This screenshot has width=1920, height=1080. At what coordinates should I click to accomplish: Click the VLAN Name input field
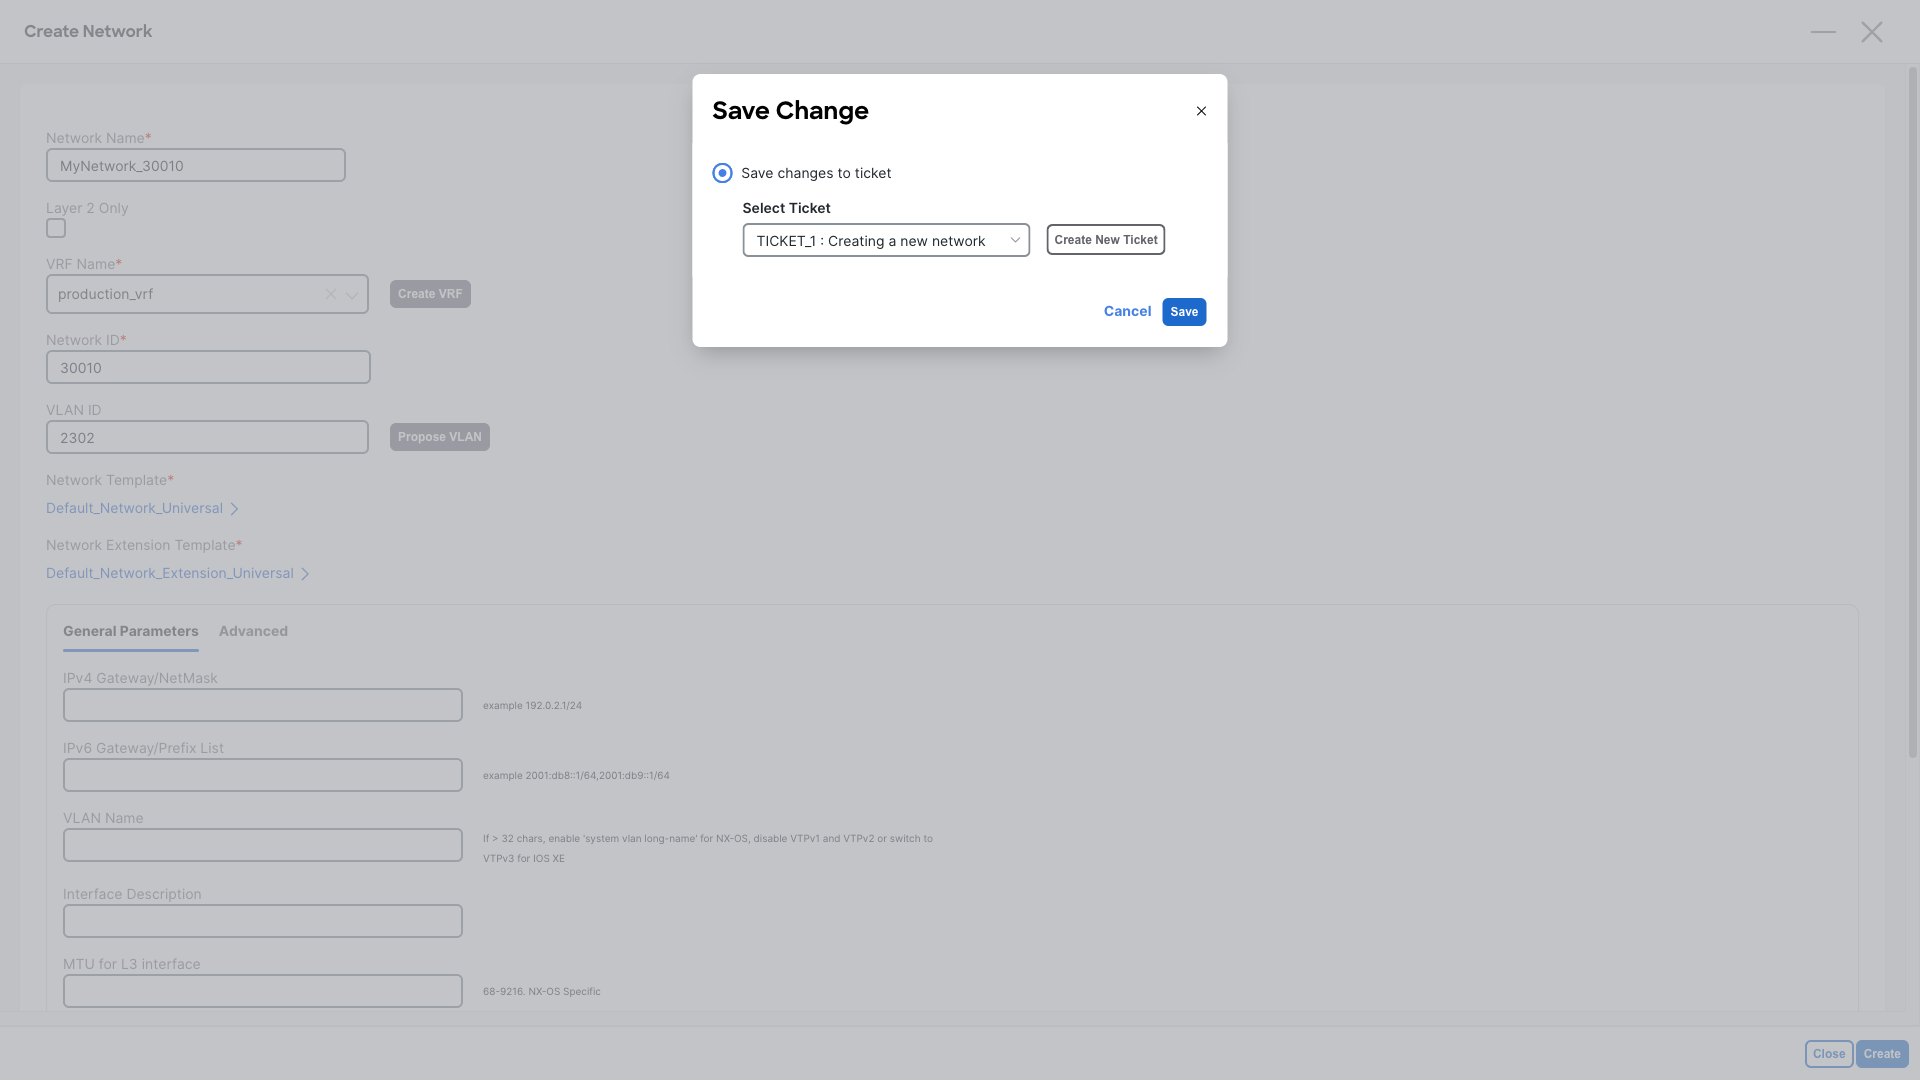[263, 845]
